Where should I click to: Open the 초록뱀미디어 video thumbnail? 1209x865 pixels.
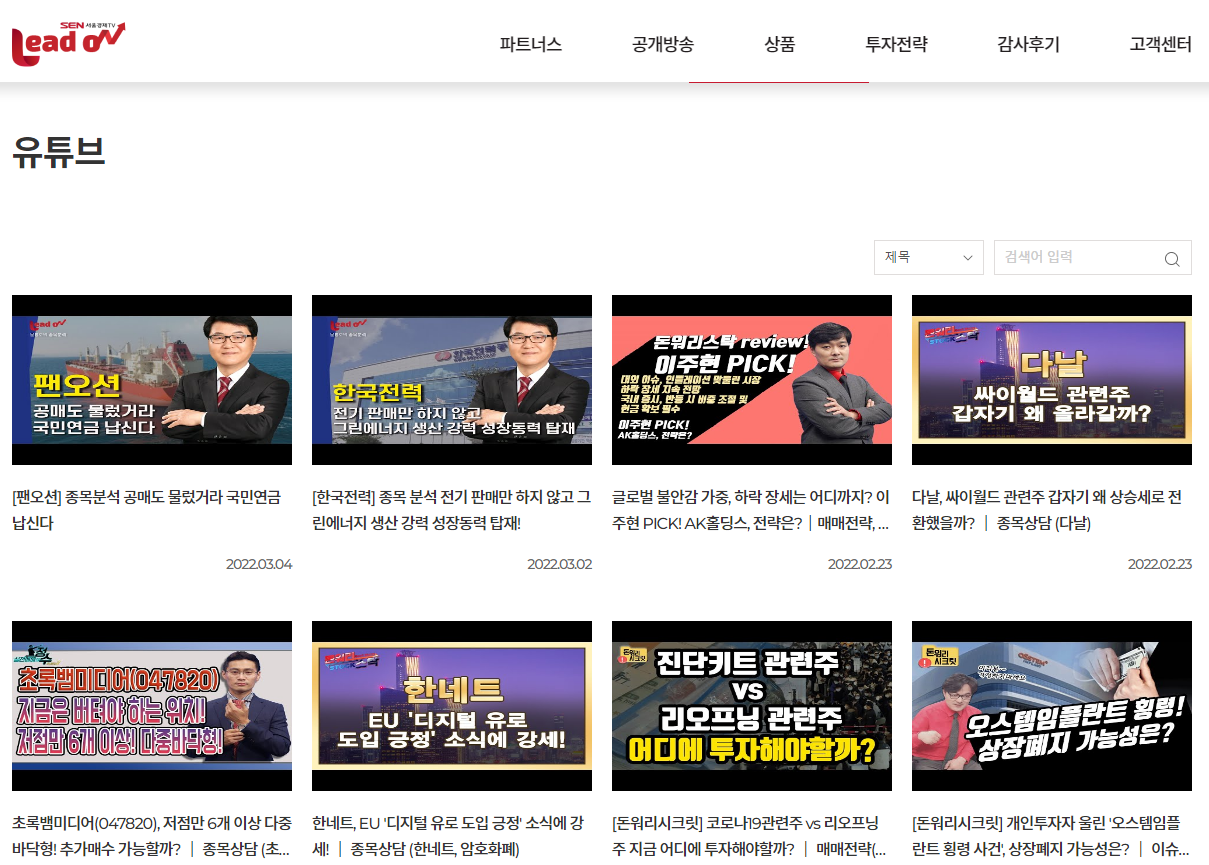click(152, 706)
